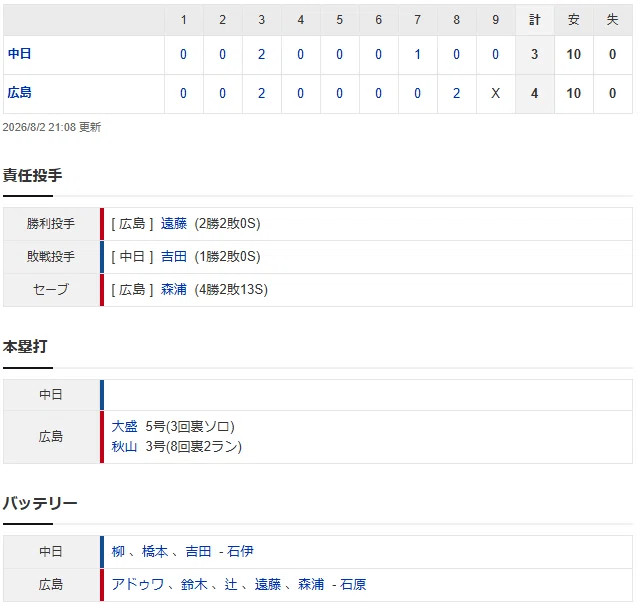Screen dimensions: 638x604
Task: Click 鈴木 in 広島 battery row
Action: click(194, 585)
